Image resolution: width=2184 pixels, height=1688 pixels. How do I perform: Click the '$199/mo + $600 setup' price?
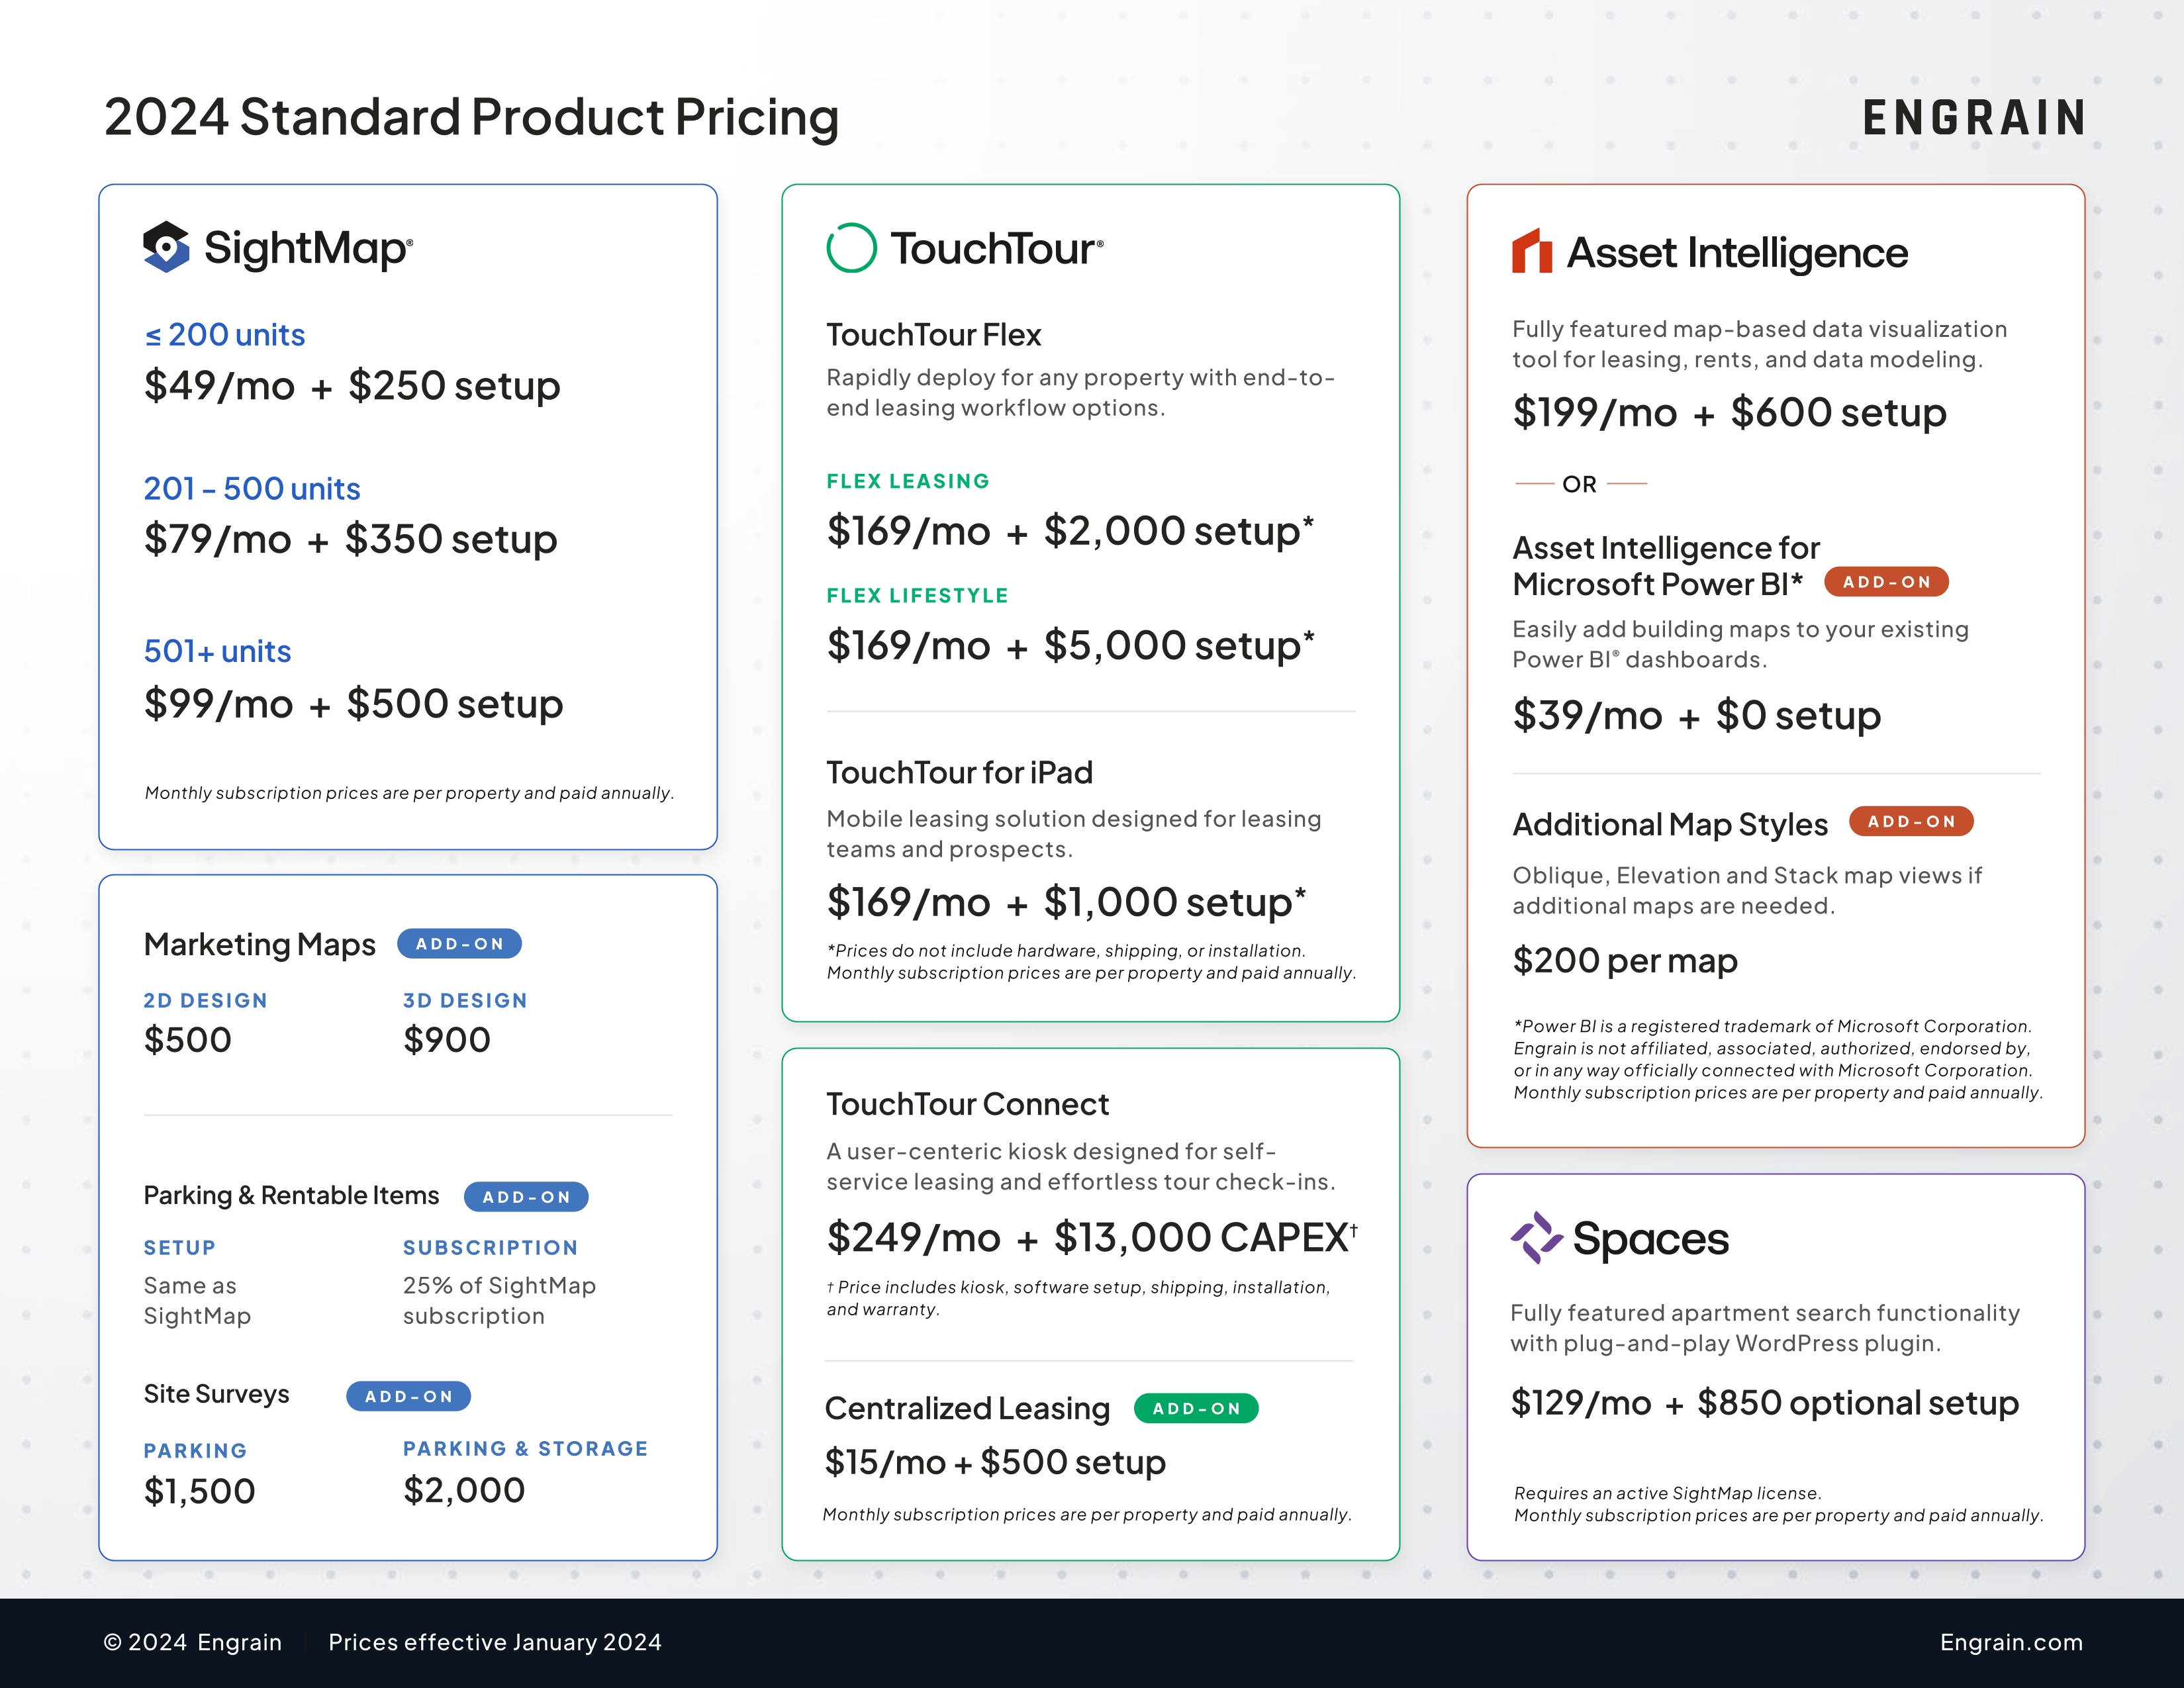coord(1729,413)
